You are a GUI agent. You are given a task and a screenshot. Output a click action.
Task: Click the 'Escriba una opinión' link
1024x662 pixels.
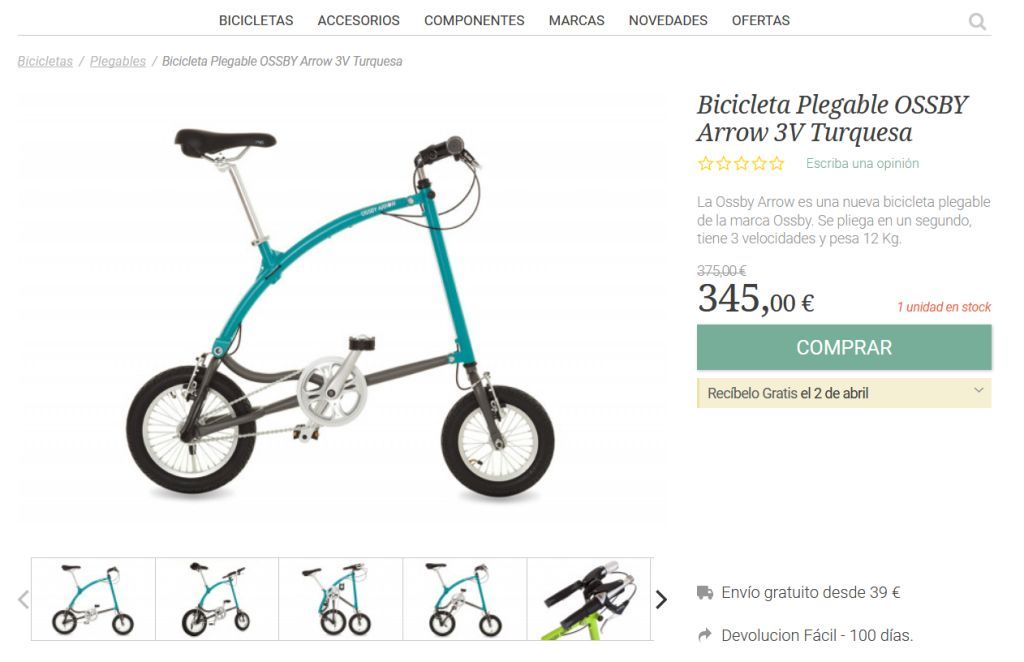pyautogui.click(x=862, y=163)
